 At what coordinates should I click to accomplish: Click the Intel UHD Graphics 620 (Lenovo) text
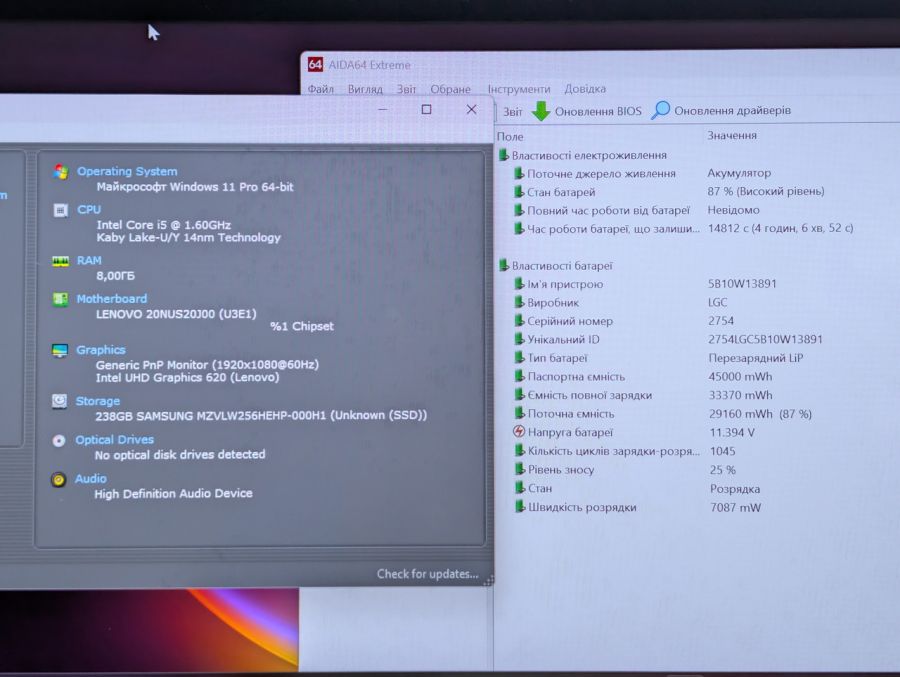click(188, 377)
